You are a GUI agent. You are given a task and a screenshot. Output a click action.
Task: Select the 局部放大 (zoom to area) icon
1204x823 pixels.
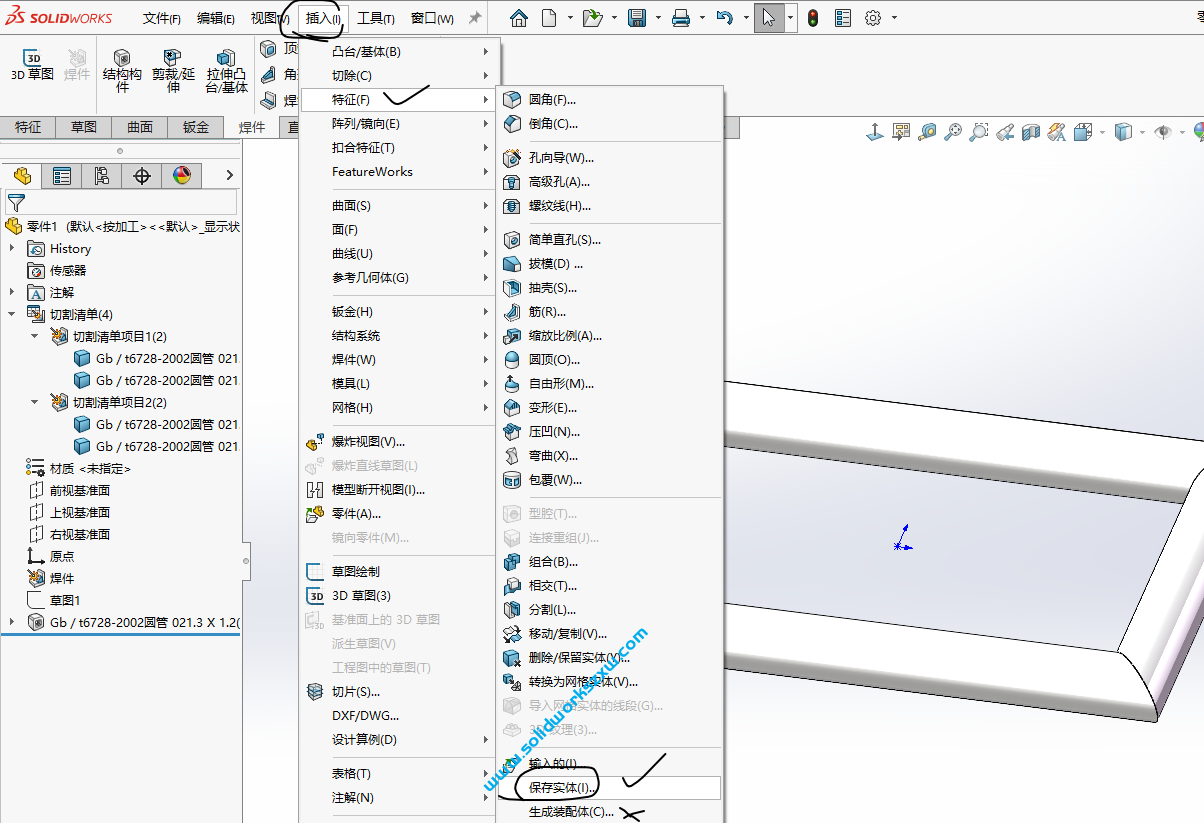[x=981, y=131]
